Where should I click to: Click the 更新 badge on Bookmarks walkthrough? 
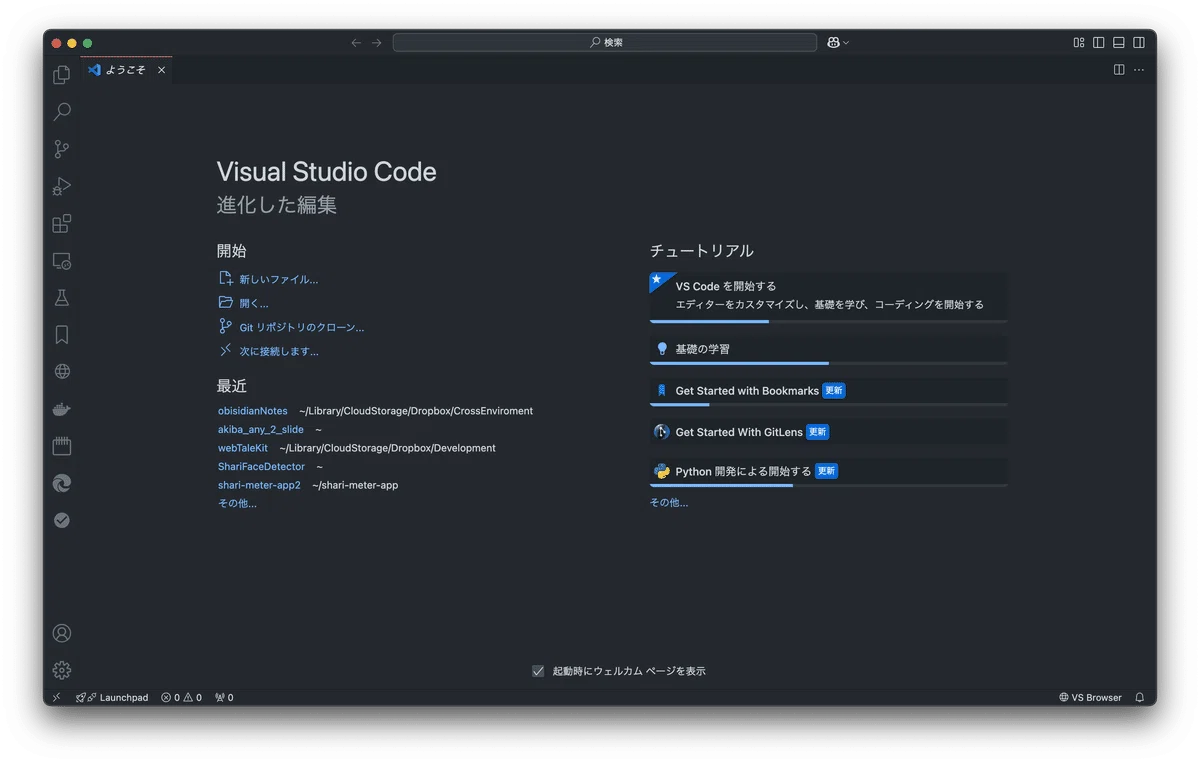point(834,391)
